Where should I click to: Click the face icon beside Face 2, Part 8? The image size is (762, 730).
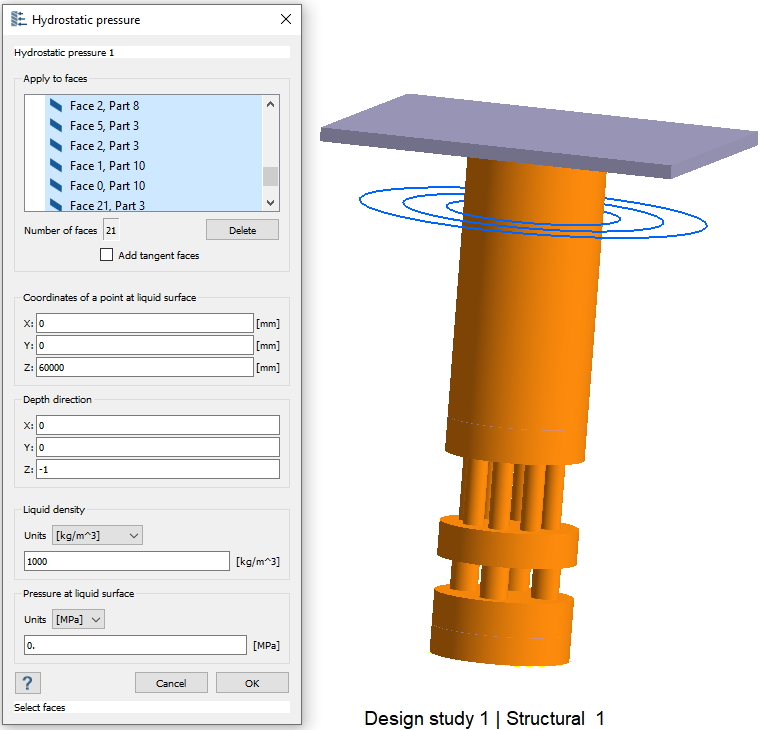pos(55,106)
